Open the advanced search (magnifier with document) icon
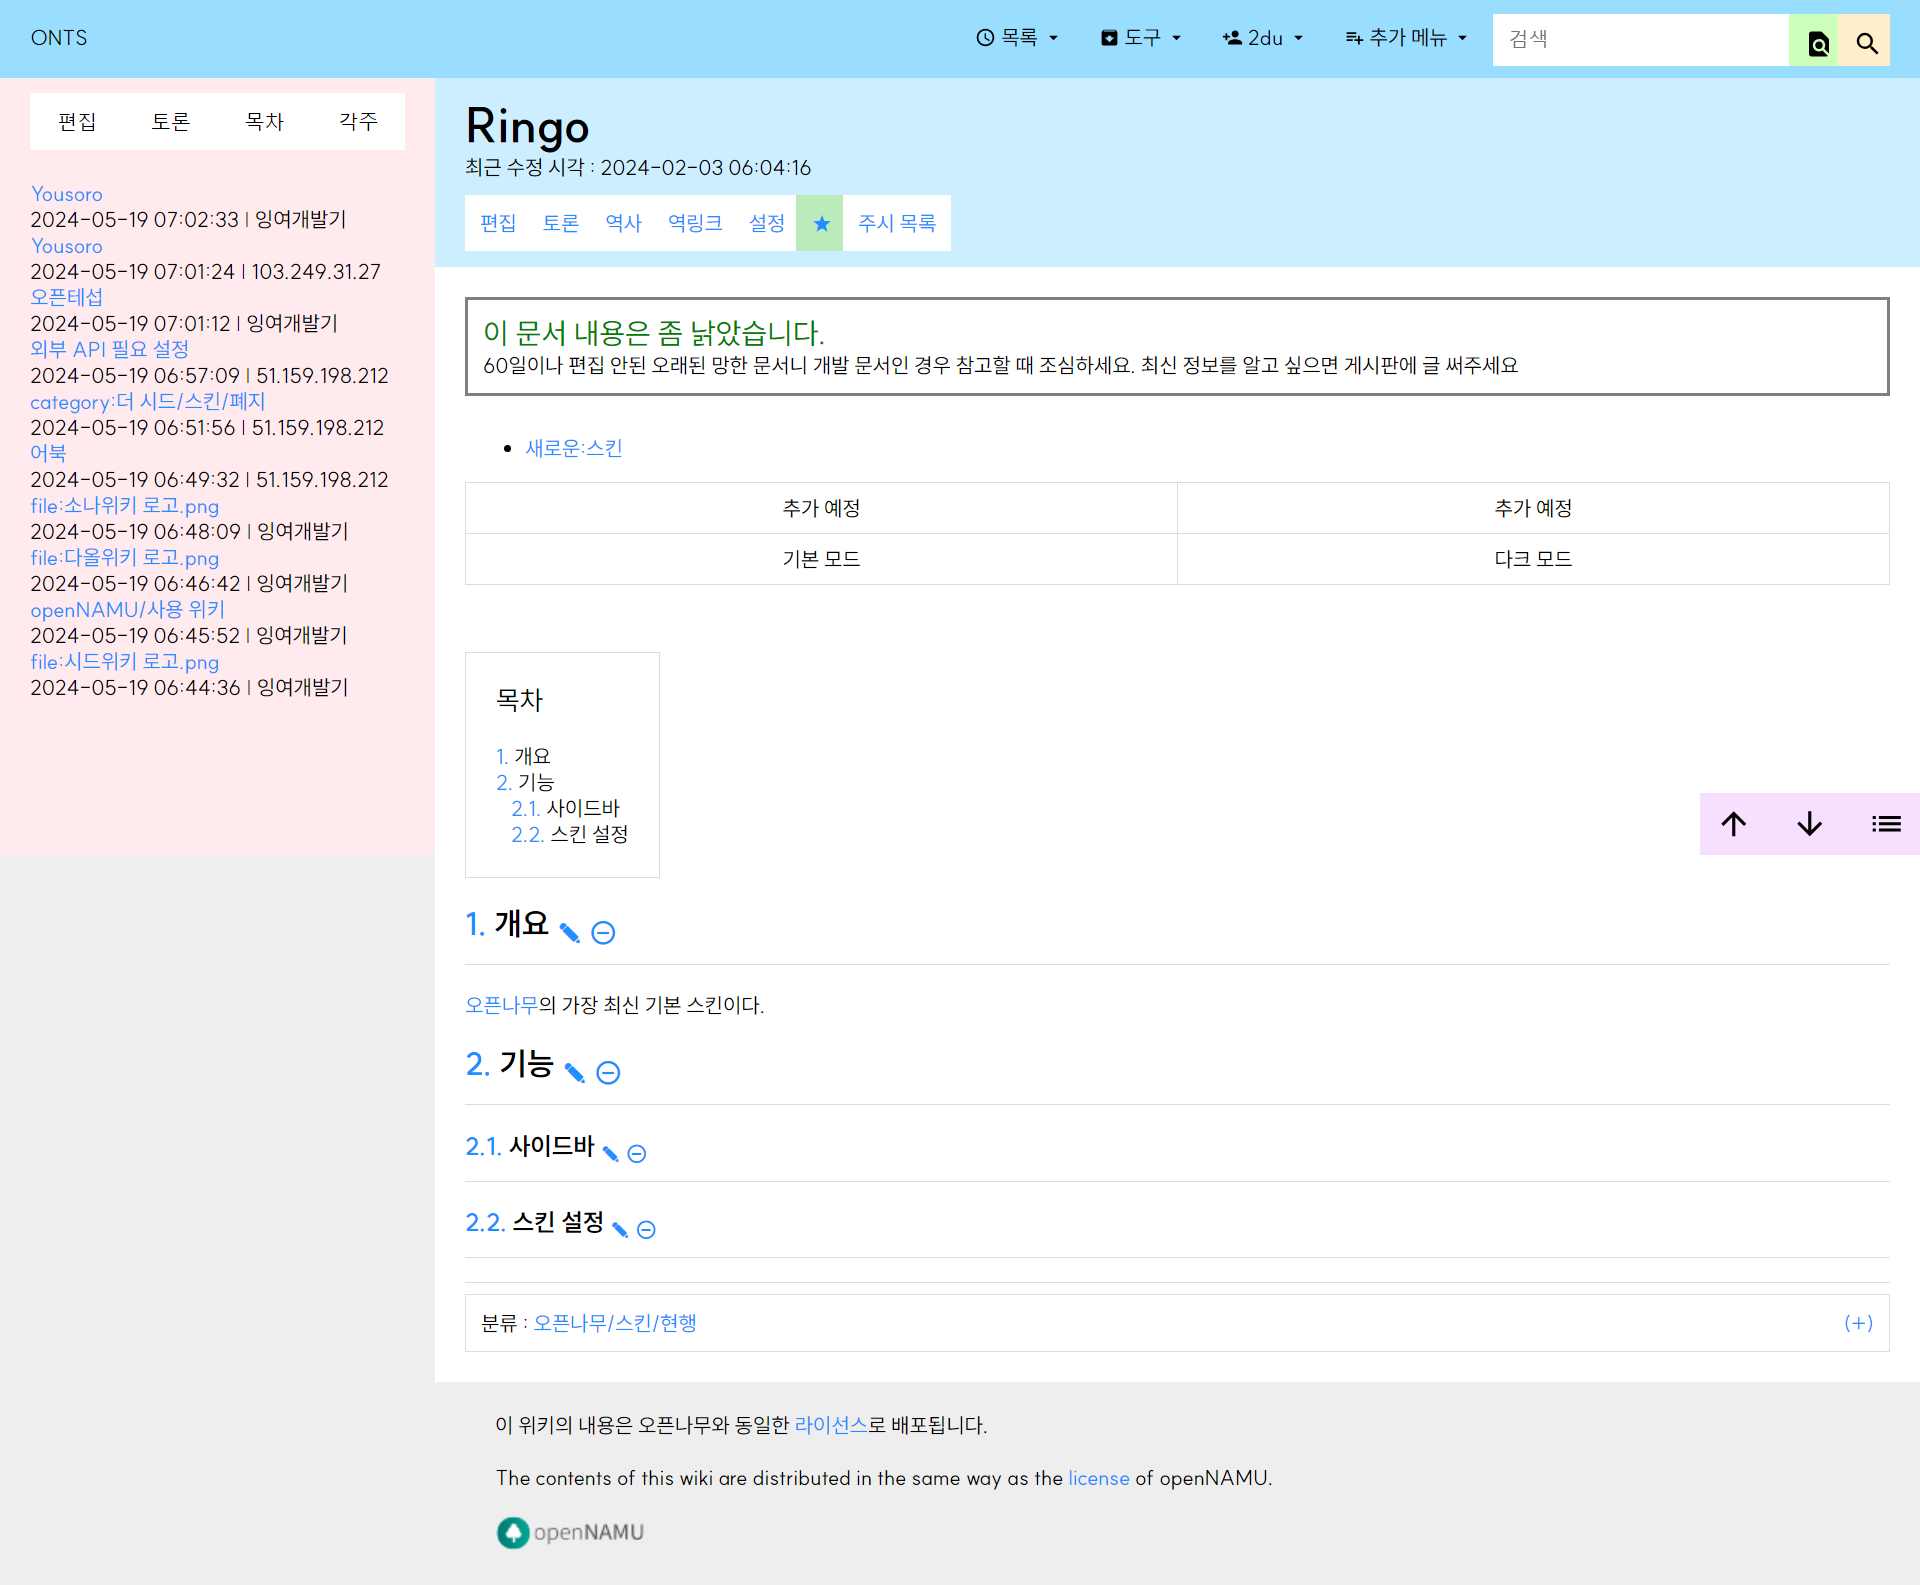 (1817, 42)
